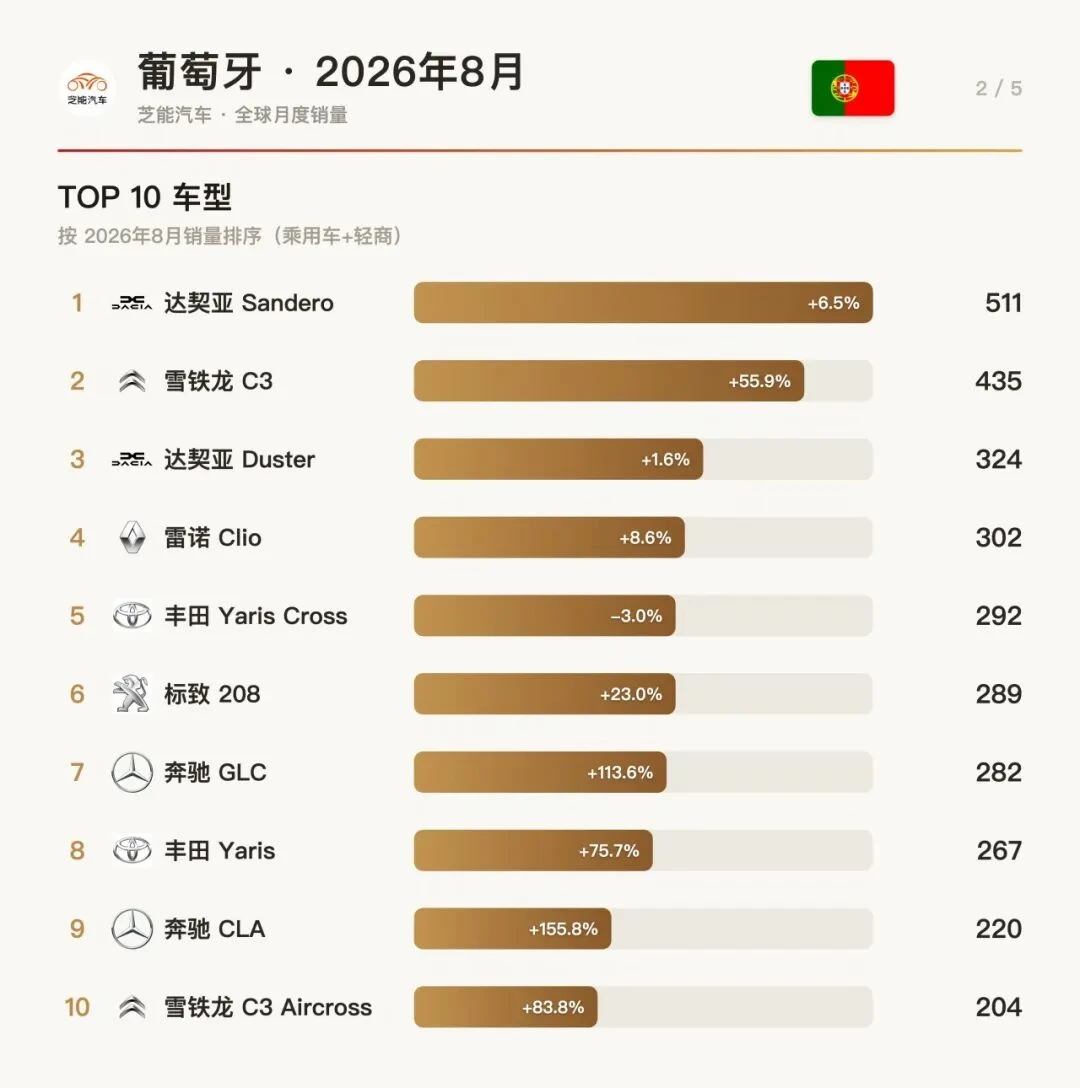Click the 2 / 5 page indicator

coord(998,88)
